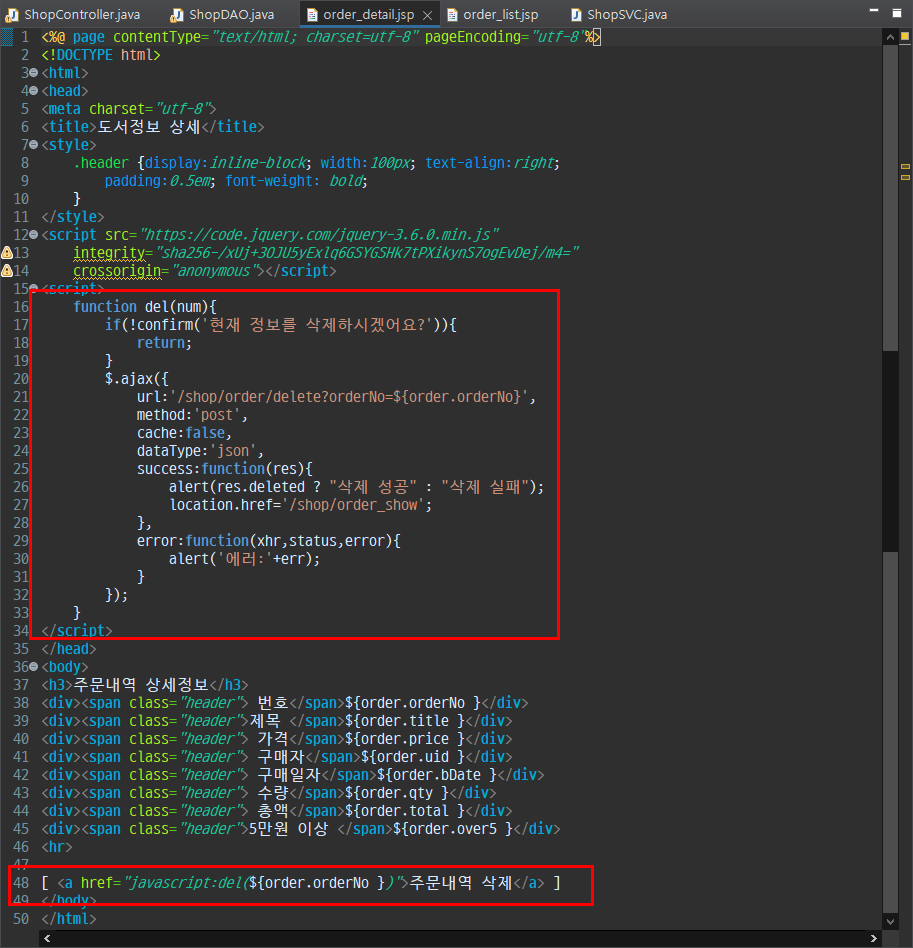Screen dimensions: 913x948
Task: Click the 'integrity' attribute on line 13
Action: click(x=109, y=253)
